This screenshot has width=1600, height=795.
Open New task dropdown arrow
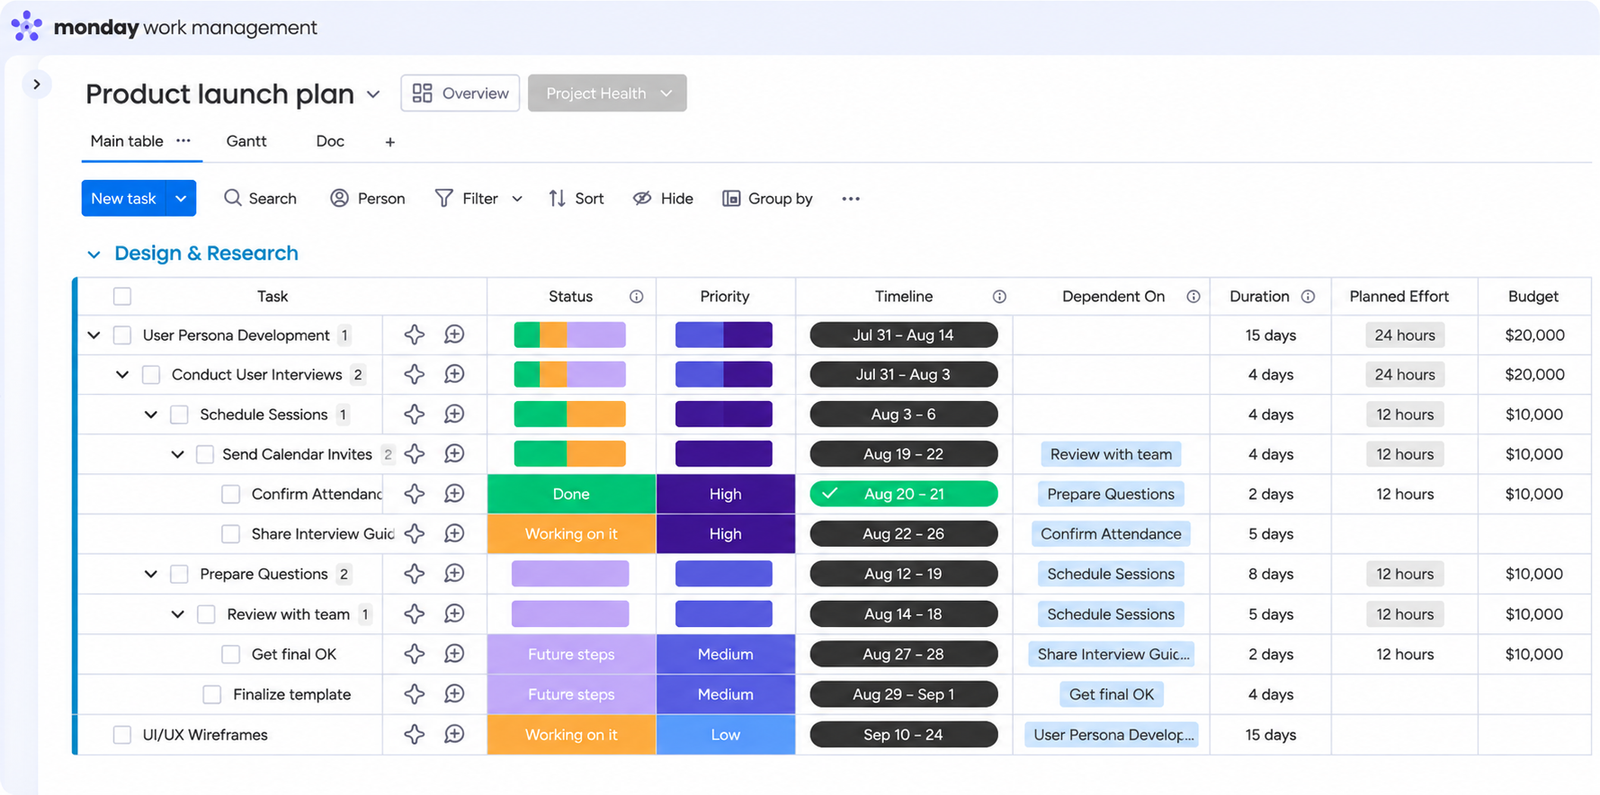tap(181, 198)
